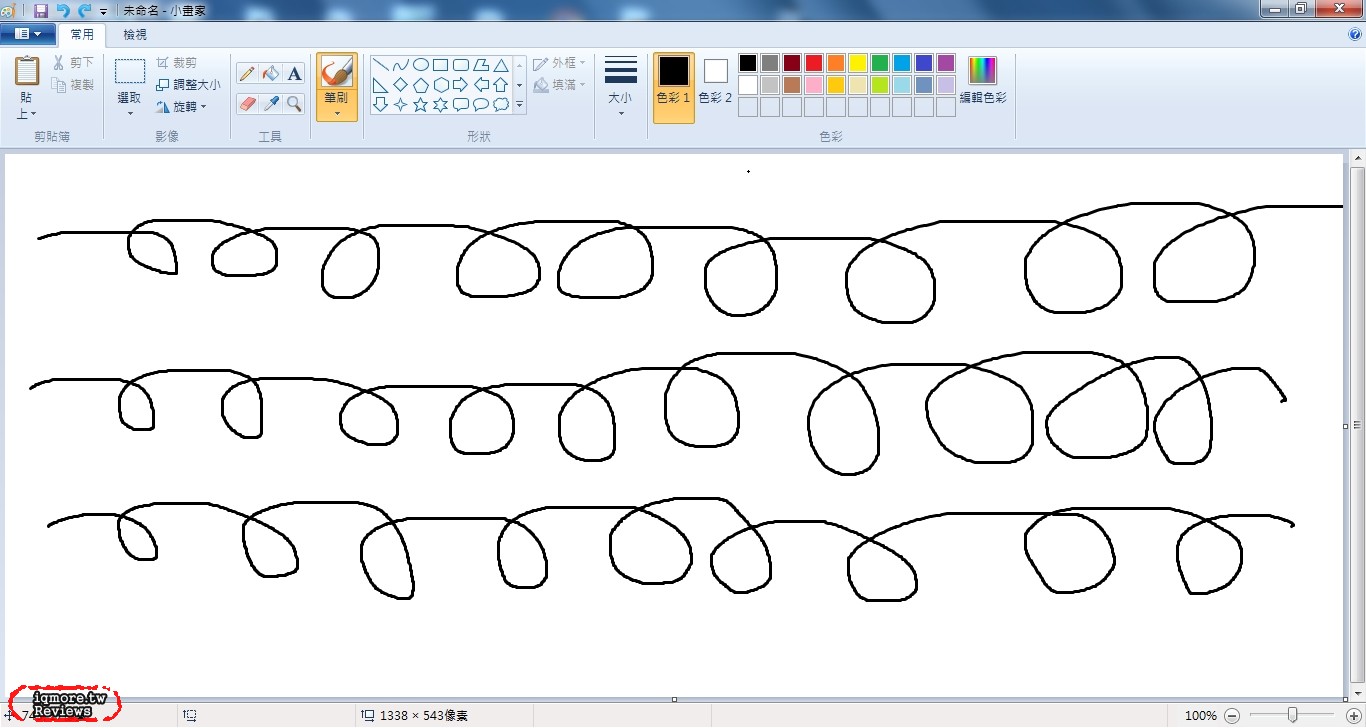Screen dimensions: 1366x728
Task: Choose the five-point star shape
Action: pyautogui.click(x=421, y=105)
